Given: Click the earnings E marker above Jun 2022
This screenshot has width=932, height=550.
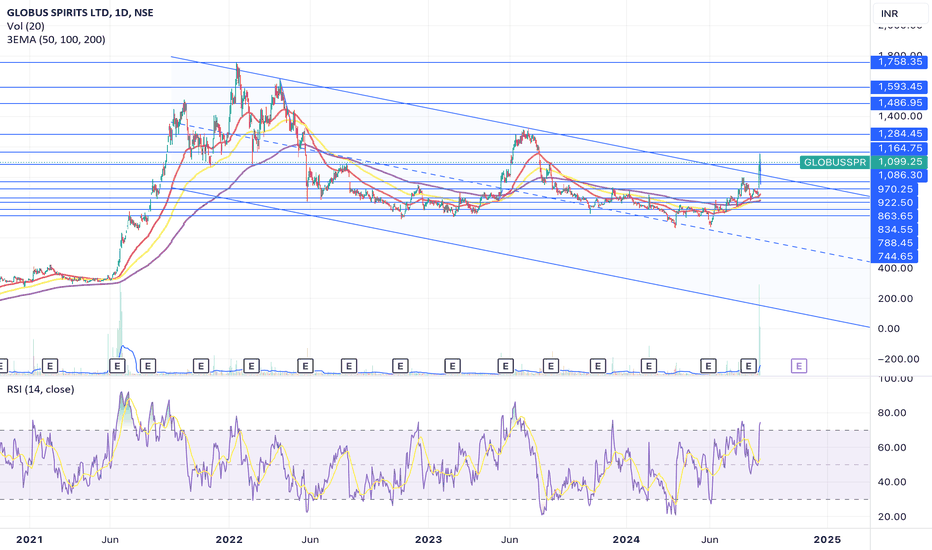Looking at the screenshot, I should (x=306, y=366).
